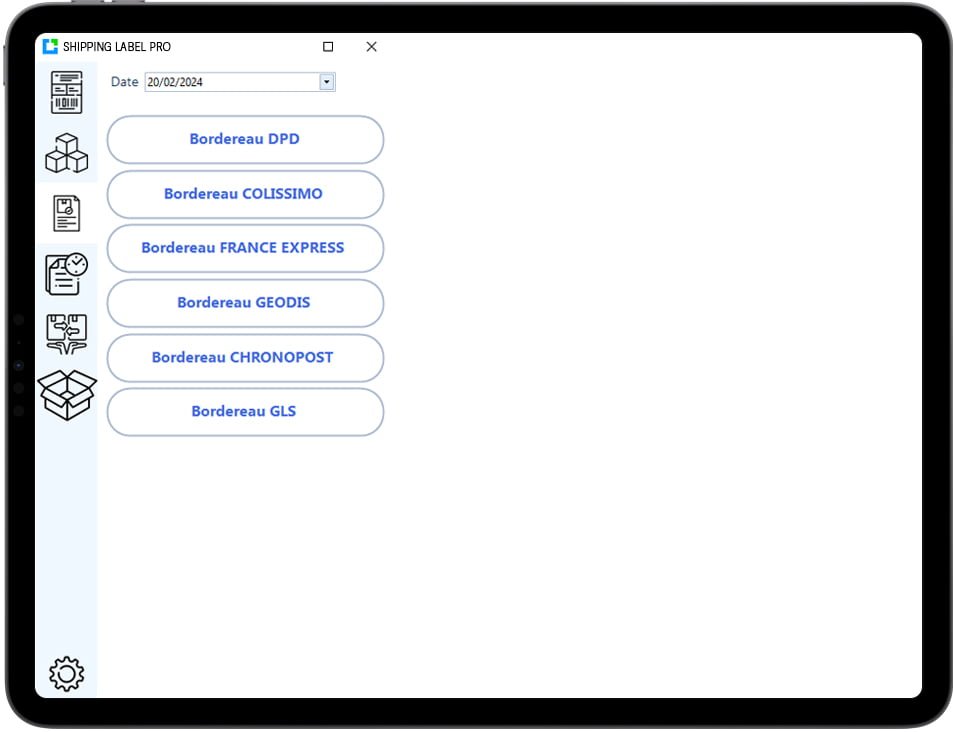Open the clipboard with clock history icon
Image resolution: width=954 pixels, height=732 pixels.
click(67, 273)
